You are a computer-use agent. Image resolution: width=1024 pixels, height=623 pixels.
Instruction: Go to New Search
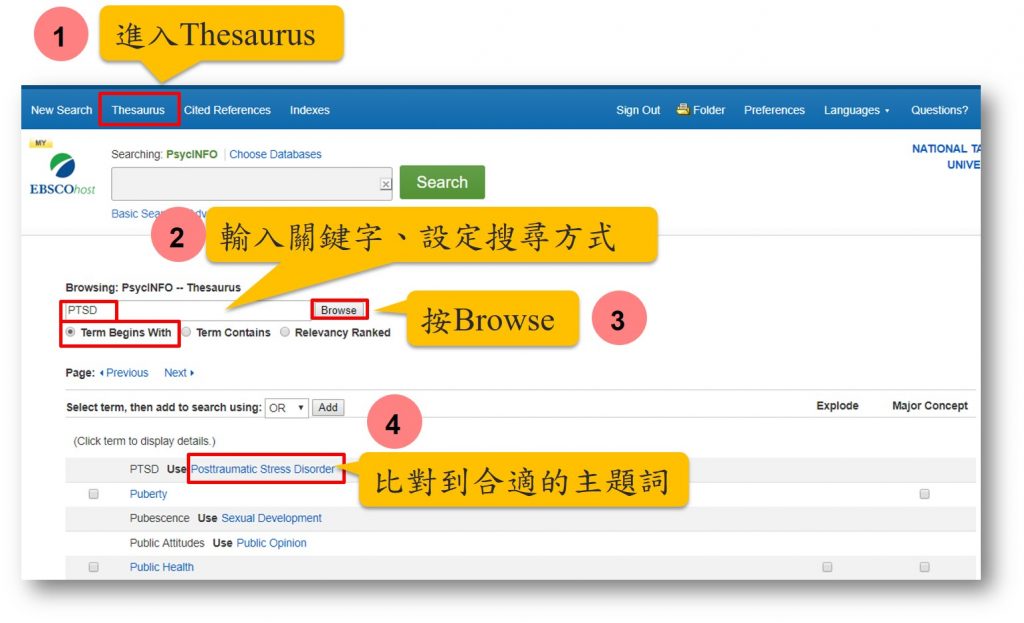[61, 110]
